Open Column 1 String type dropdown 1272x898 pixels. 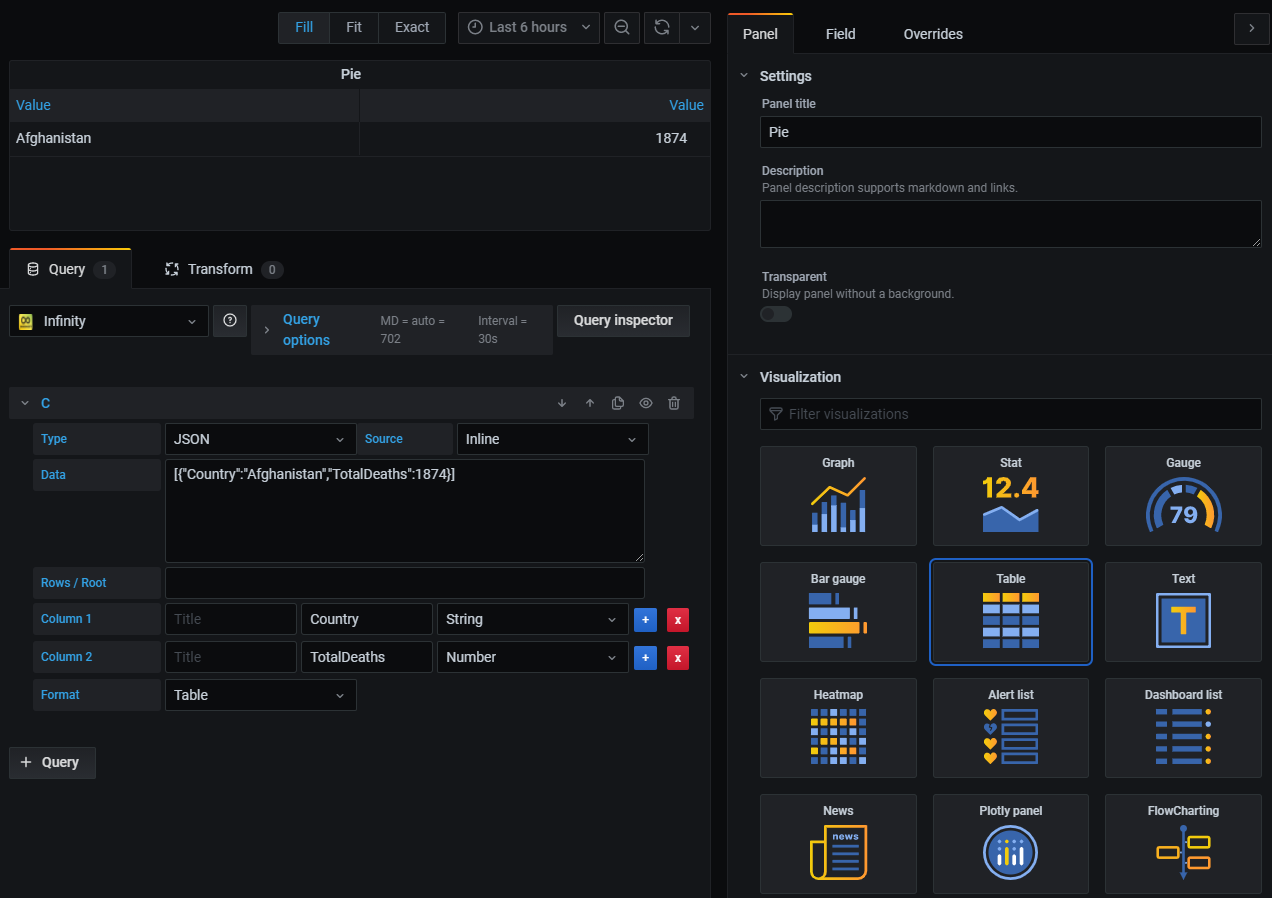pyautogui.click(x=533, y=619)
